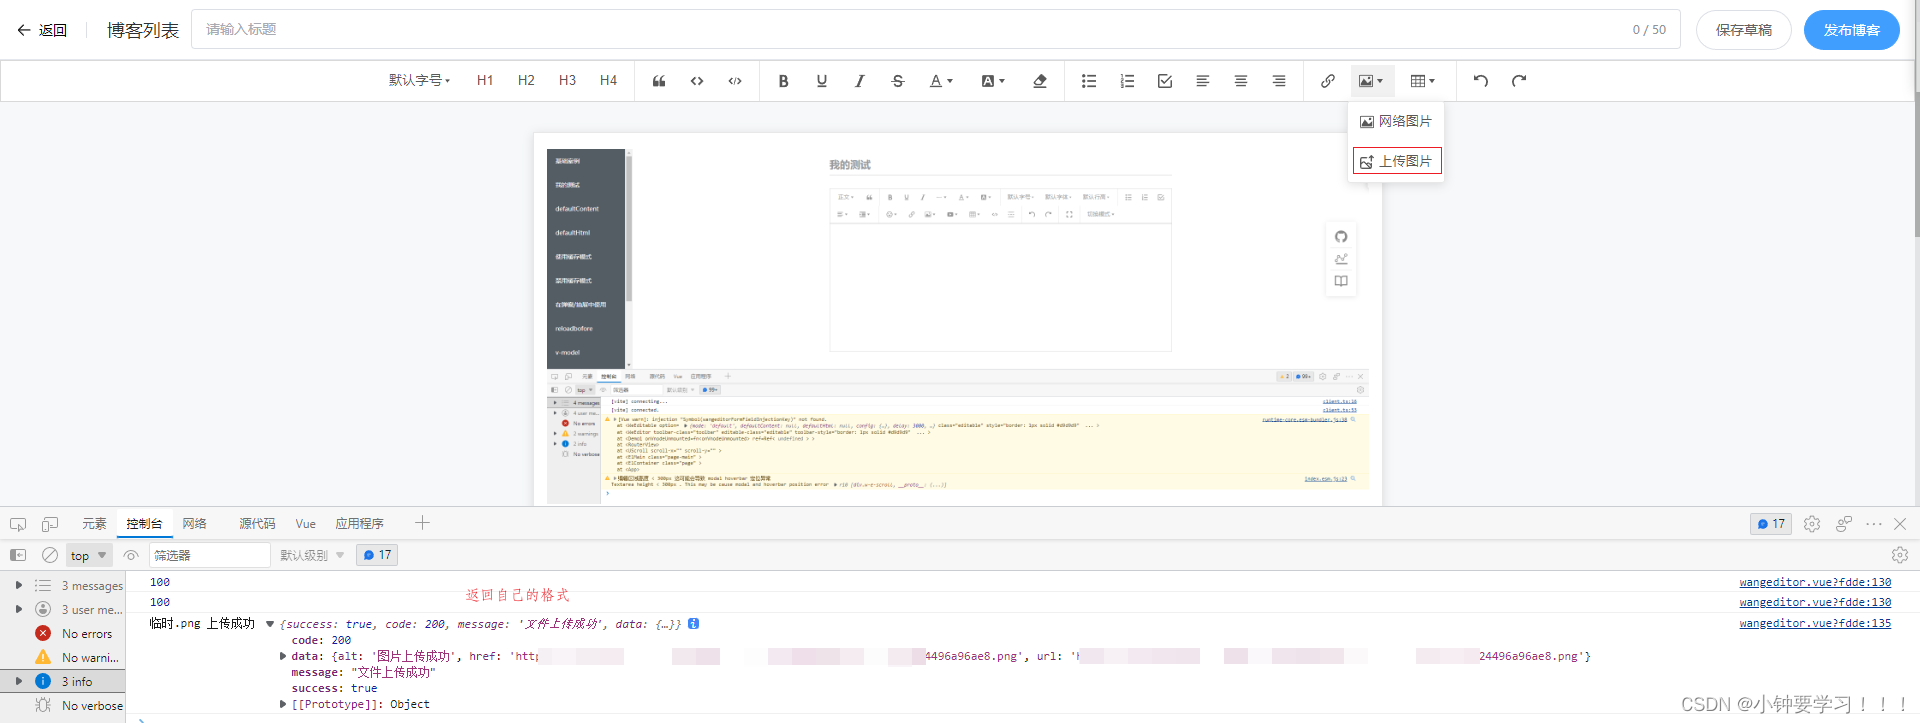Clear the console with the ban icon

(50, 555)
